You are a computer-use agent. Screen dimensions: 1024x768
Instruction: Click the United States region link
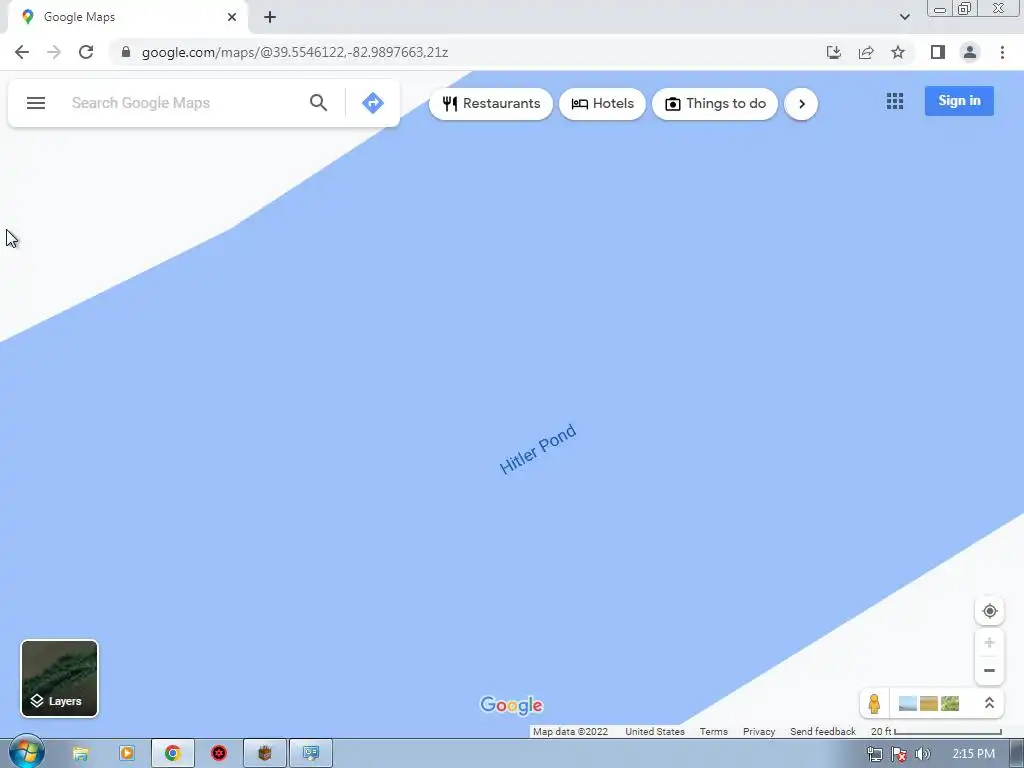(655, 731)
